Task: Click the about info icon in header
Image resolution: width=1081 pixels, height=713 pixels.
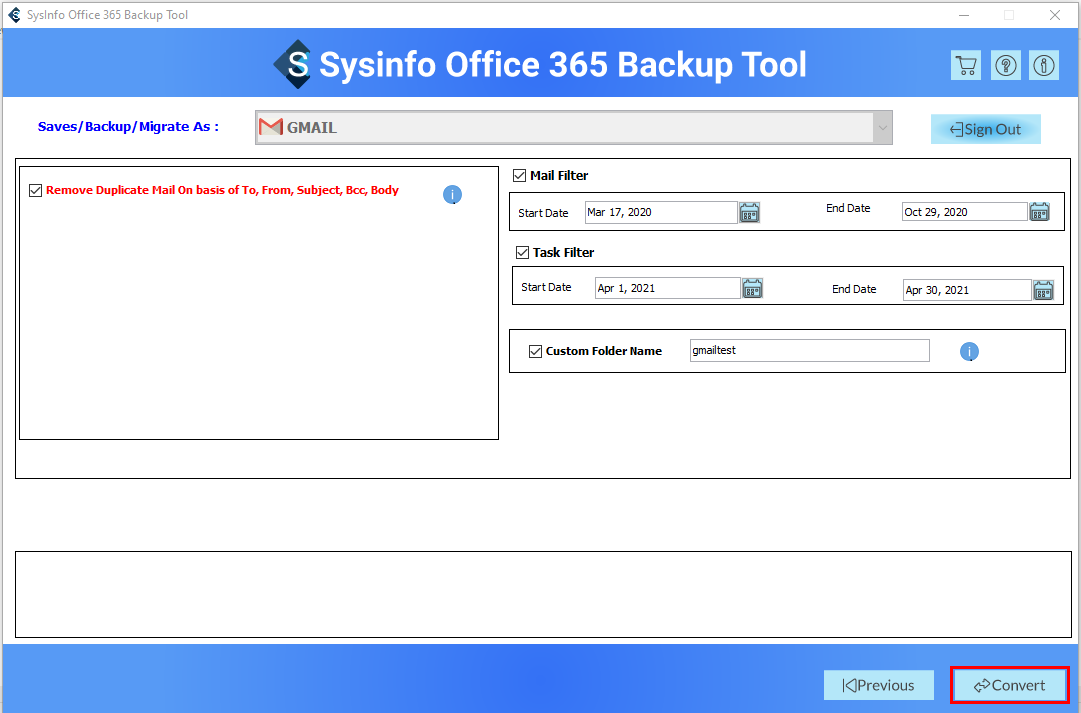Action: point(1044,65)
